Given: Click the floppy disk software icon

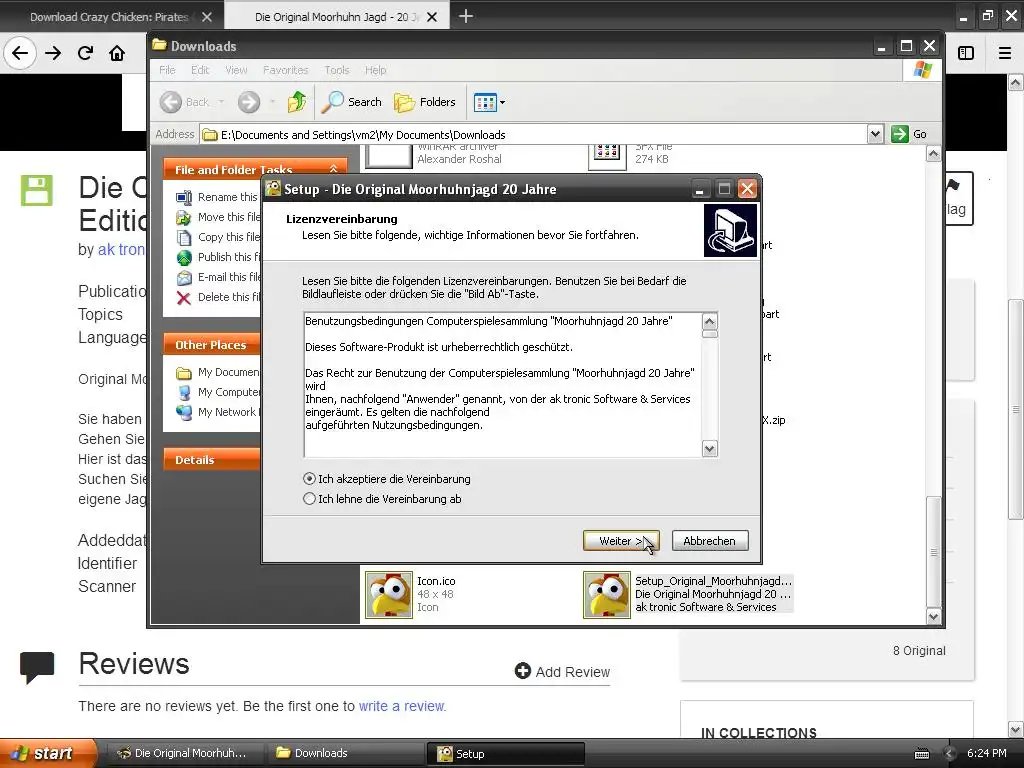Looking at the screenshot, I should coord(37,191).
